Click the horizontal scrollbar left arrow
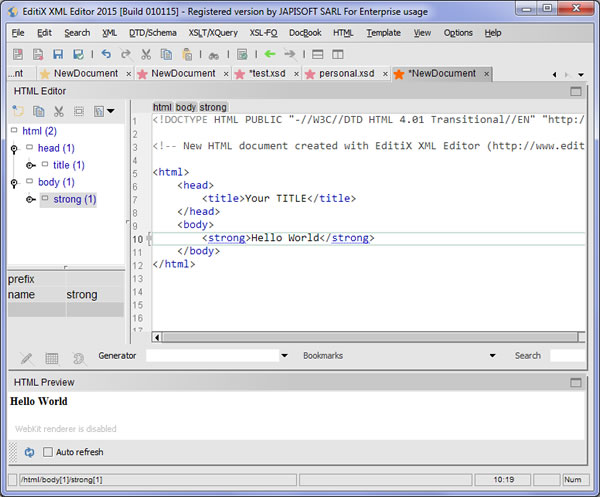 [157, 337]
